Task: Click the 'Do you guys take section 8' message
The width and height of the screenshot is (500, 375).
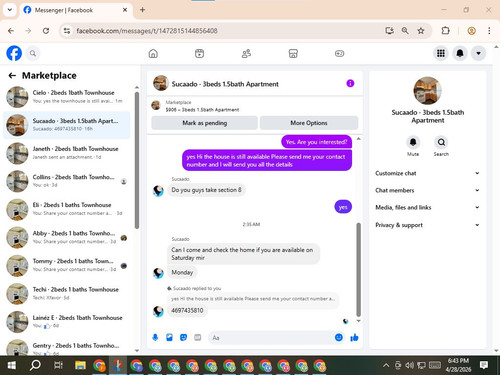Action: coord(206,190)
